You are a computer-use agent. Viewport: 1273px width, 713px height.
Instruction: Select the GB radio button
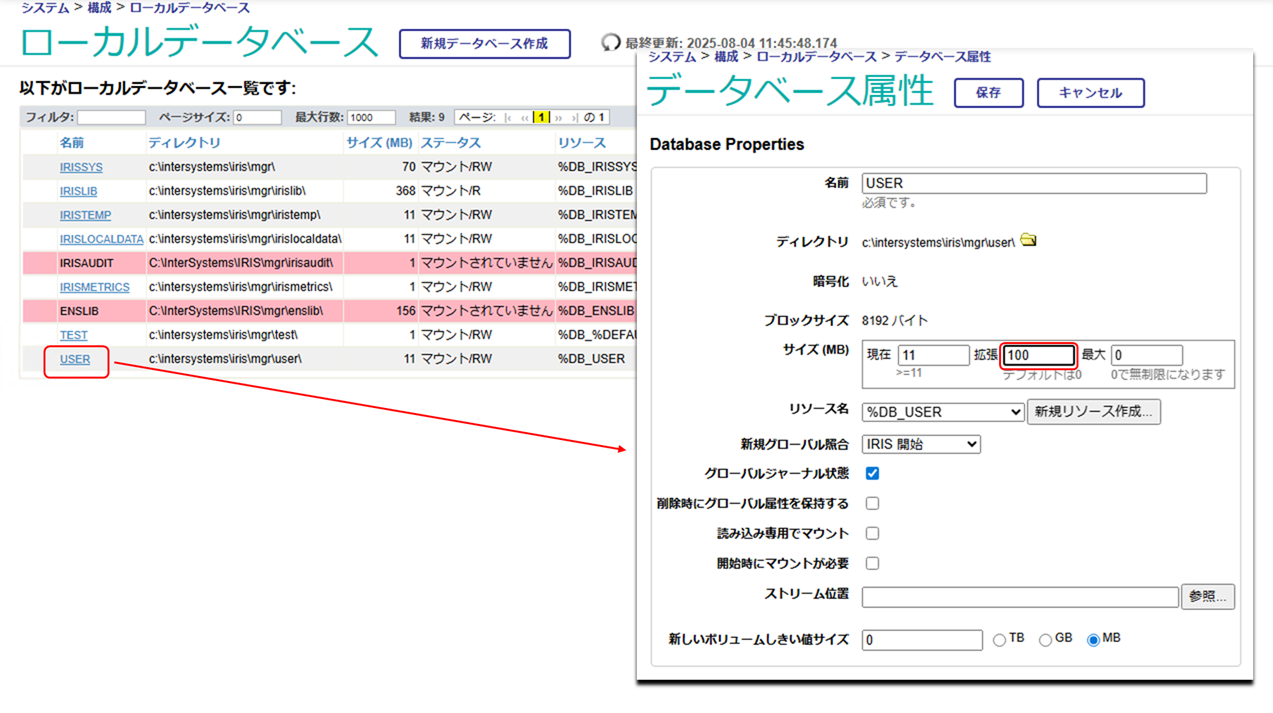pos(1045,640)
